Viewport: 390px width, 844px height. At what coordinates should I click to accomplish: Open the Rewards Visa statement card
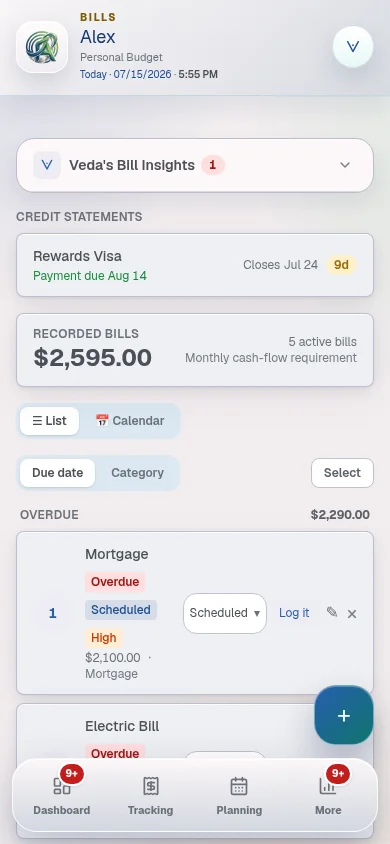pyautogui.click(x=195, y=265)
